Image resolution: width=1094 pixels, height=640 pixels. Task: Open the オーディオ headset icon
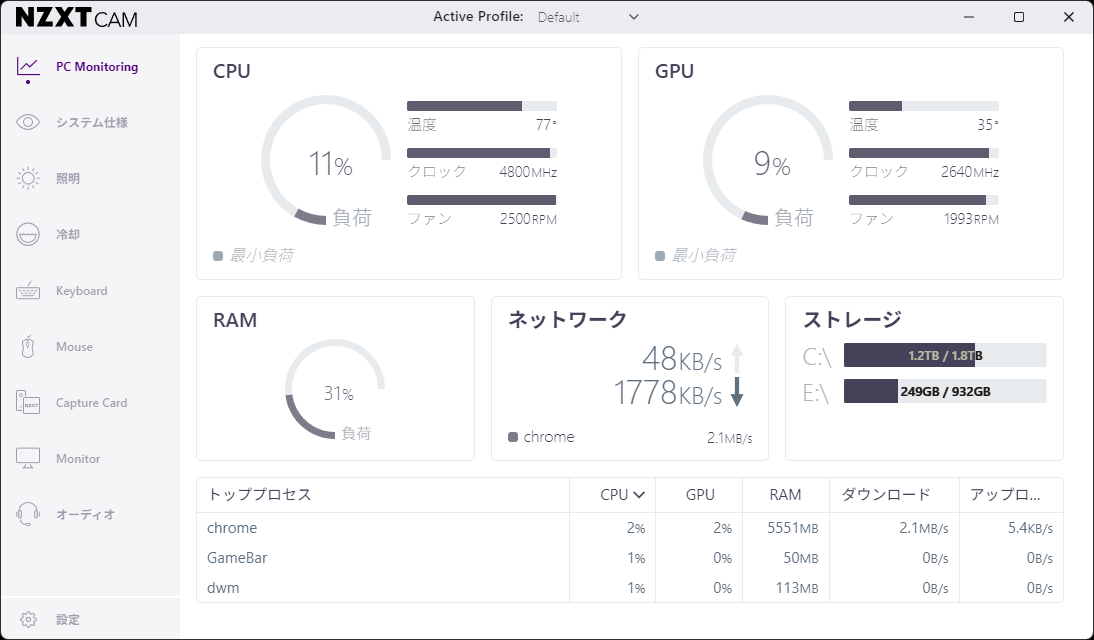point(28,515)
